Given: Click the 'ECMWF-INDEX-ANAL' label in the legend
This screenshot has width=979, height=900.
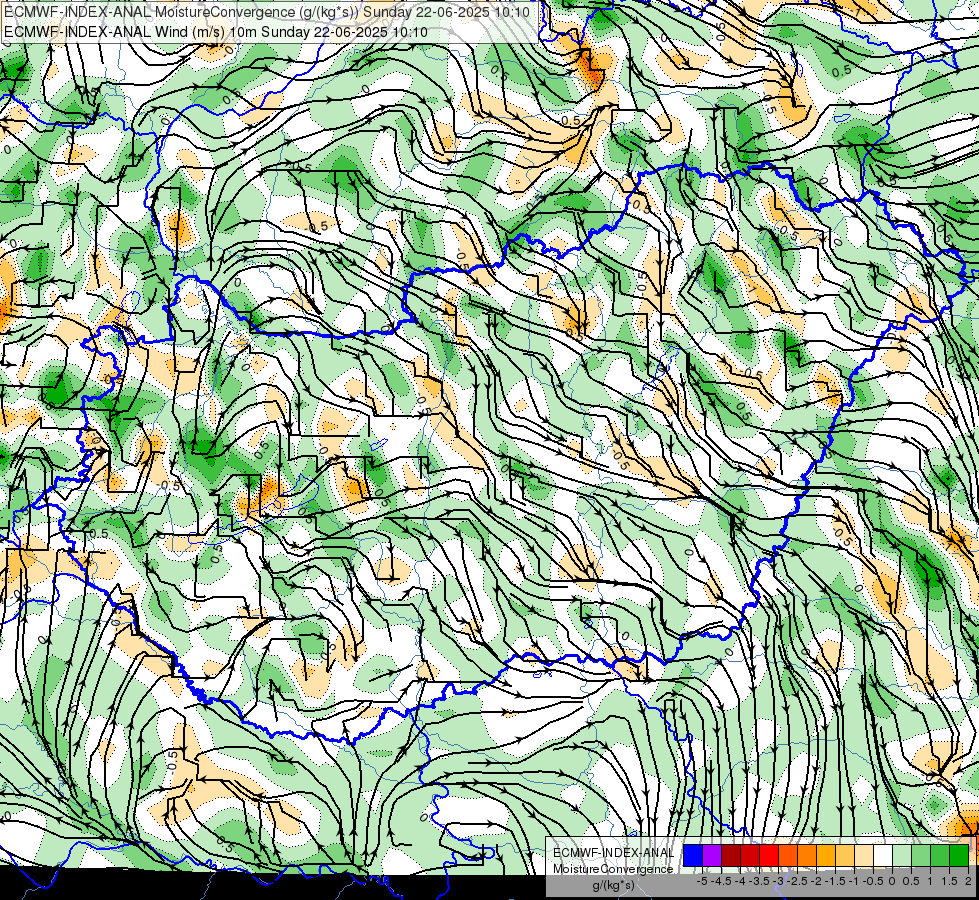Looking at the screenshot, I should pyautogui.click(x=614, y=853).
